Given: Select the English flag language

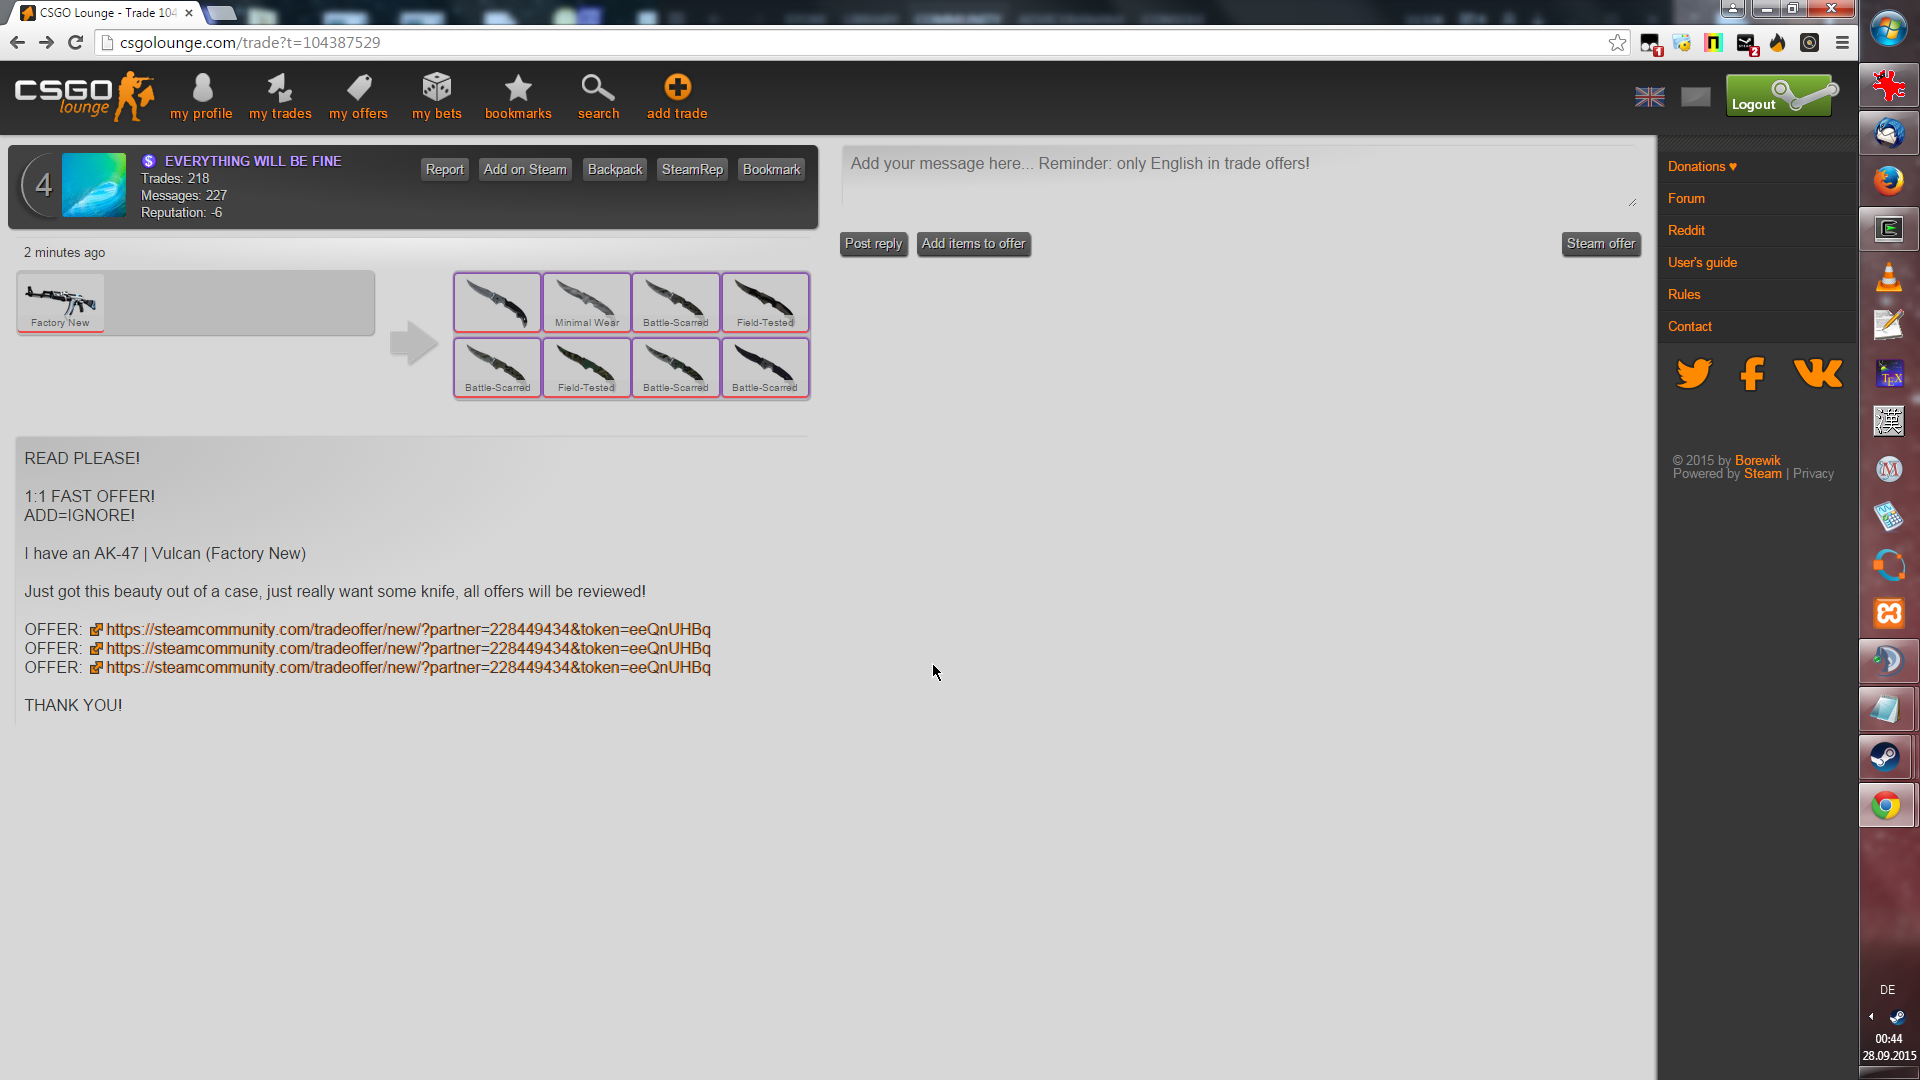Looking at the screenshot, I should (x=1650, y=97).
